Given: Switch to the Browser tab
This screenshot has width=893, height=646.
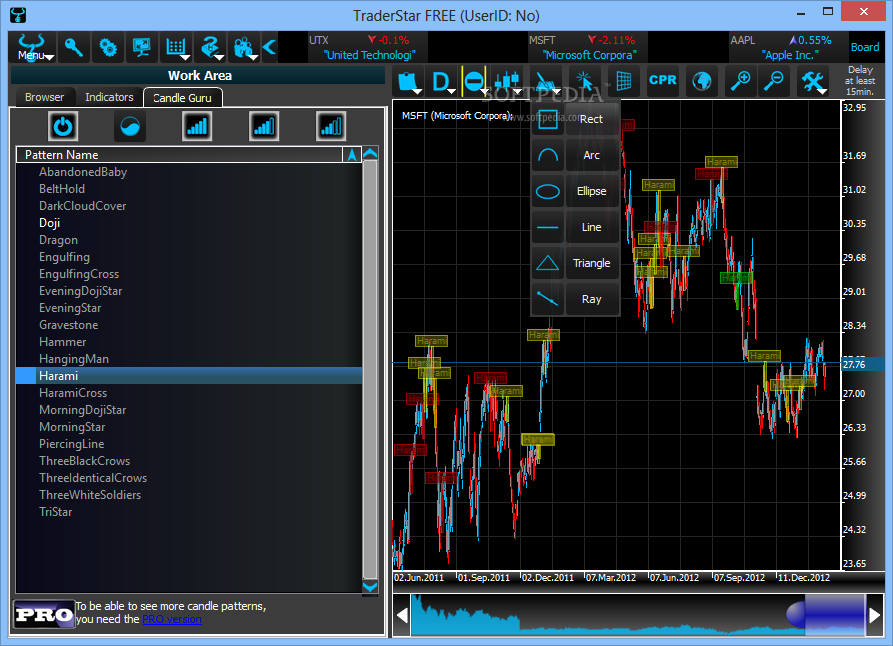Looking at the screenshot, I should pyautogui.click(x=44, y=97).
